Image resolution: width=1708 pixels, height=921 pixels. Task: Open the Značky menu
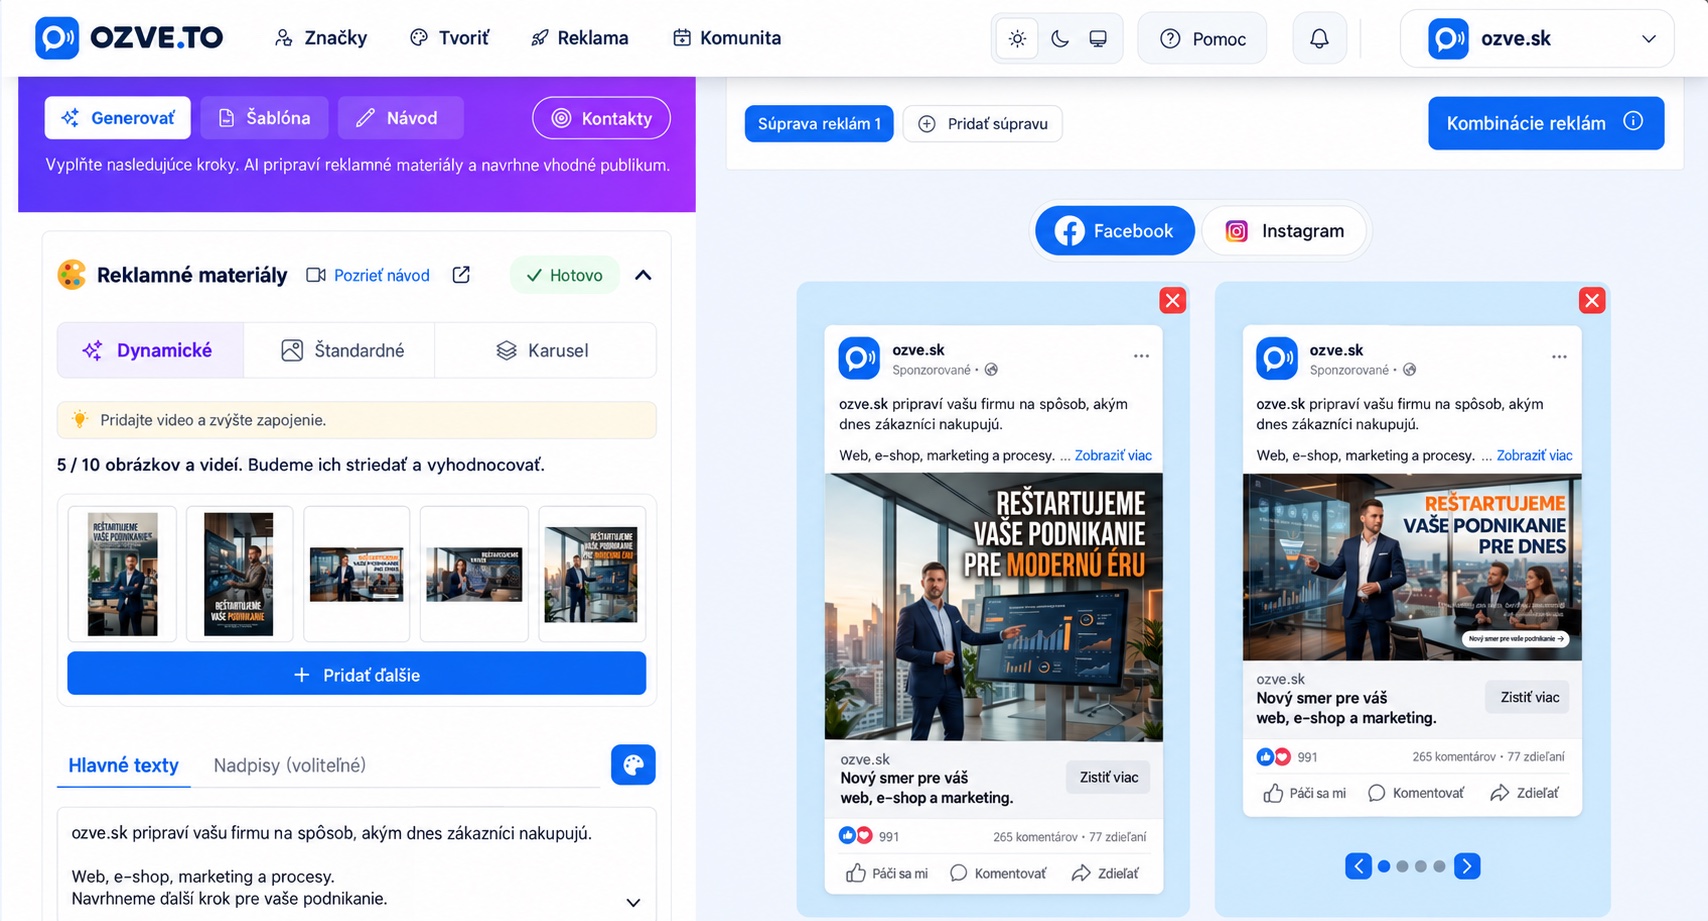321,38
